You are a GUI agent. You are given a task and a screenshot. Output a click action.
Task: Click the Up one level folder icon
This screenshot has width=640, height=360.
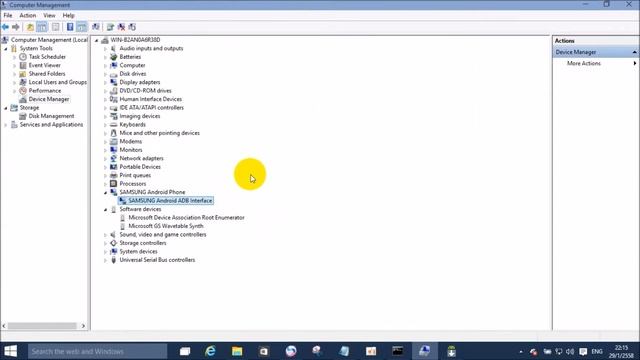[30, 27]
